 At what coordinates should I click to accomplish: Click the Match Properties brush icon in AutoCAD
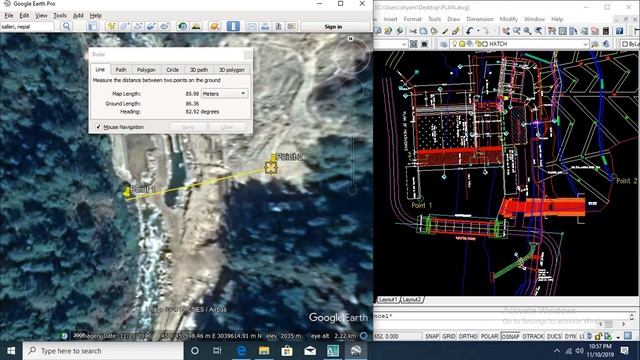point(456,31)
